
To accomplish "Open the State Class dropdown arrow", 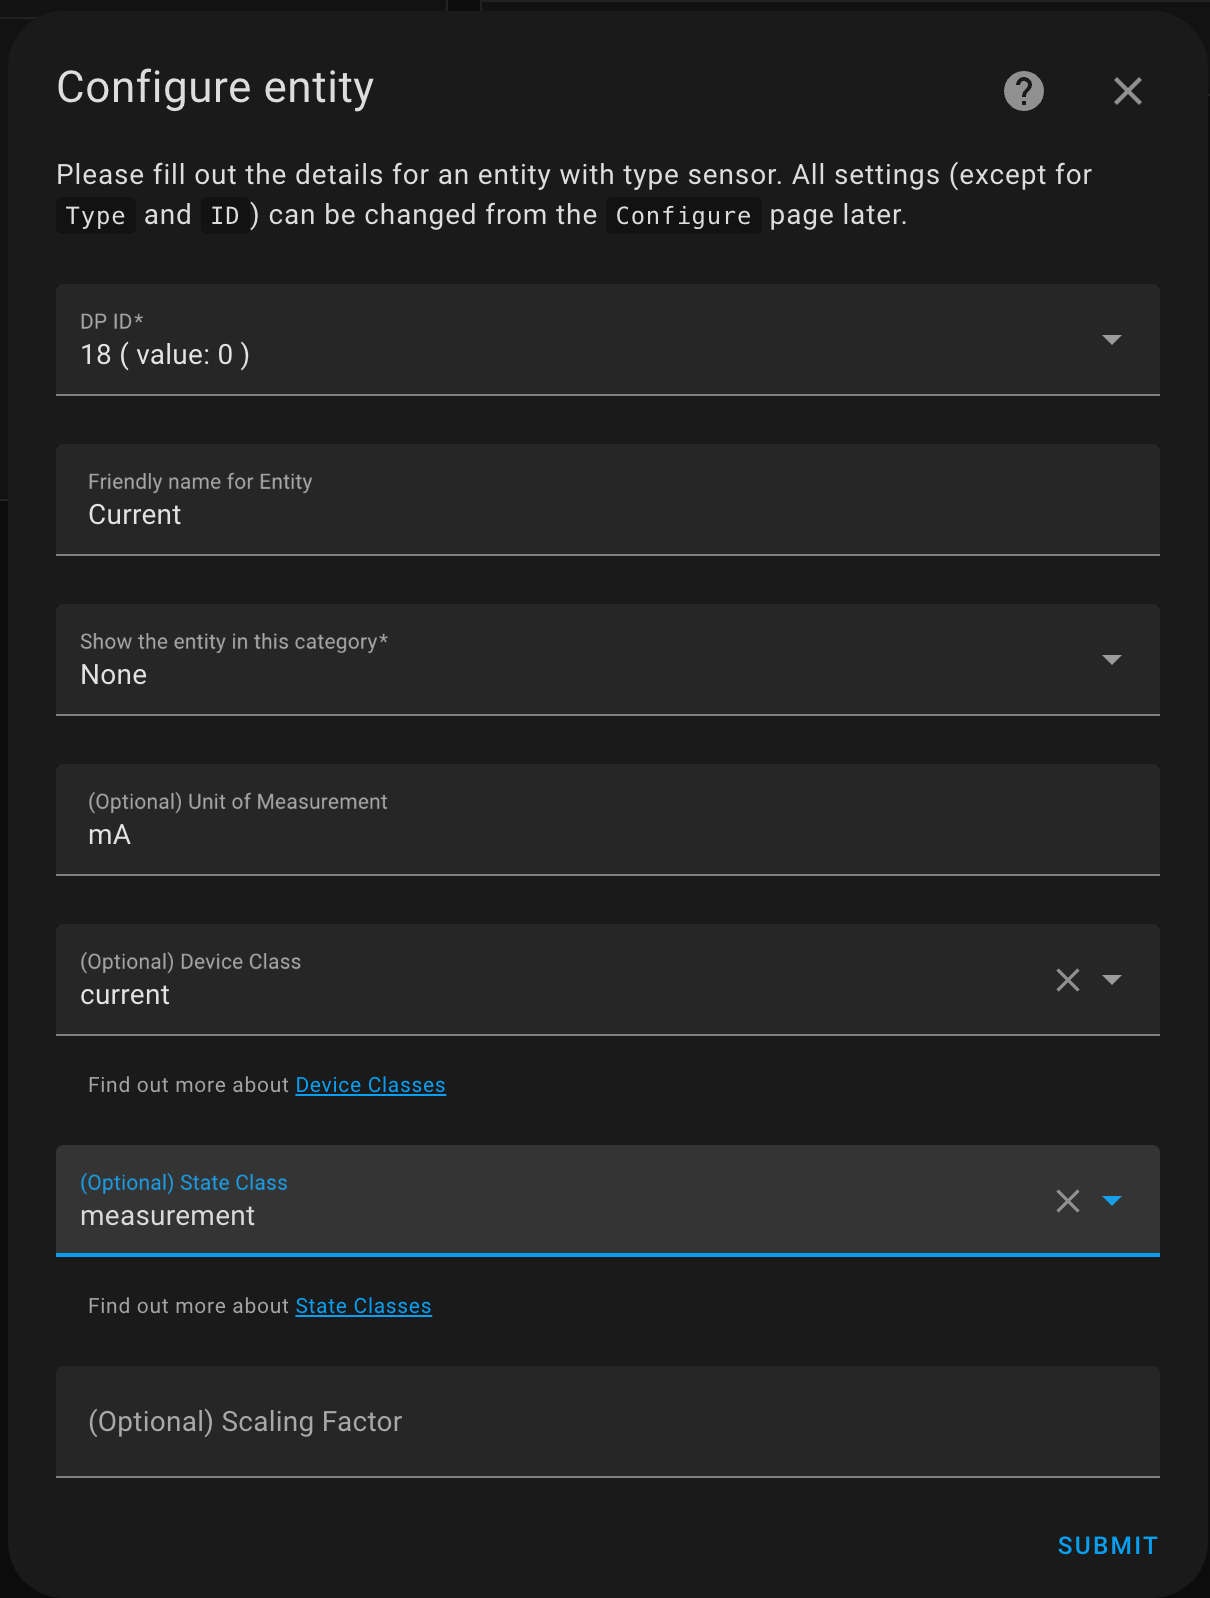I will [1111, 1201].
